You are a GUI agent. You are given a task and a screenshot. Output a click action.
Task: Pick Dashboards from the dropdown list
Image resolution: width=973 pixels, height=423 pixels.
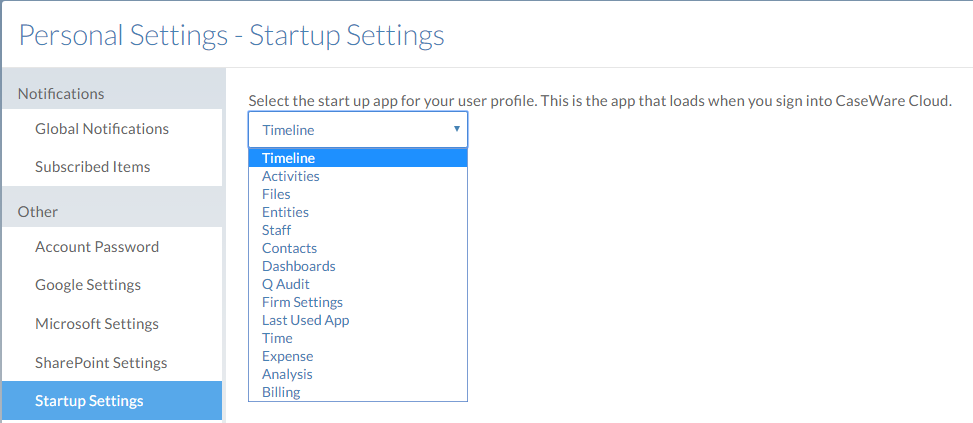coord(298,266)
